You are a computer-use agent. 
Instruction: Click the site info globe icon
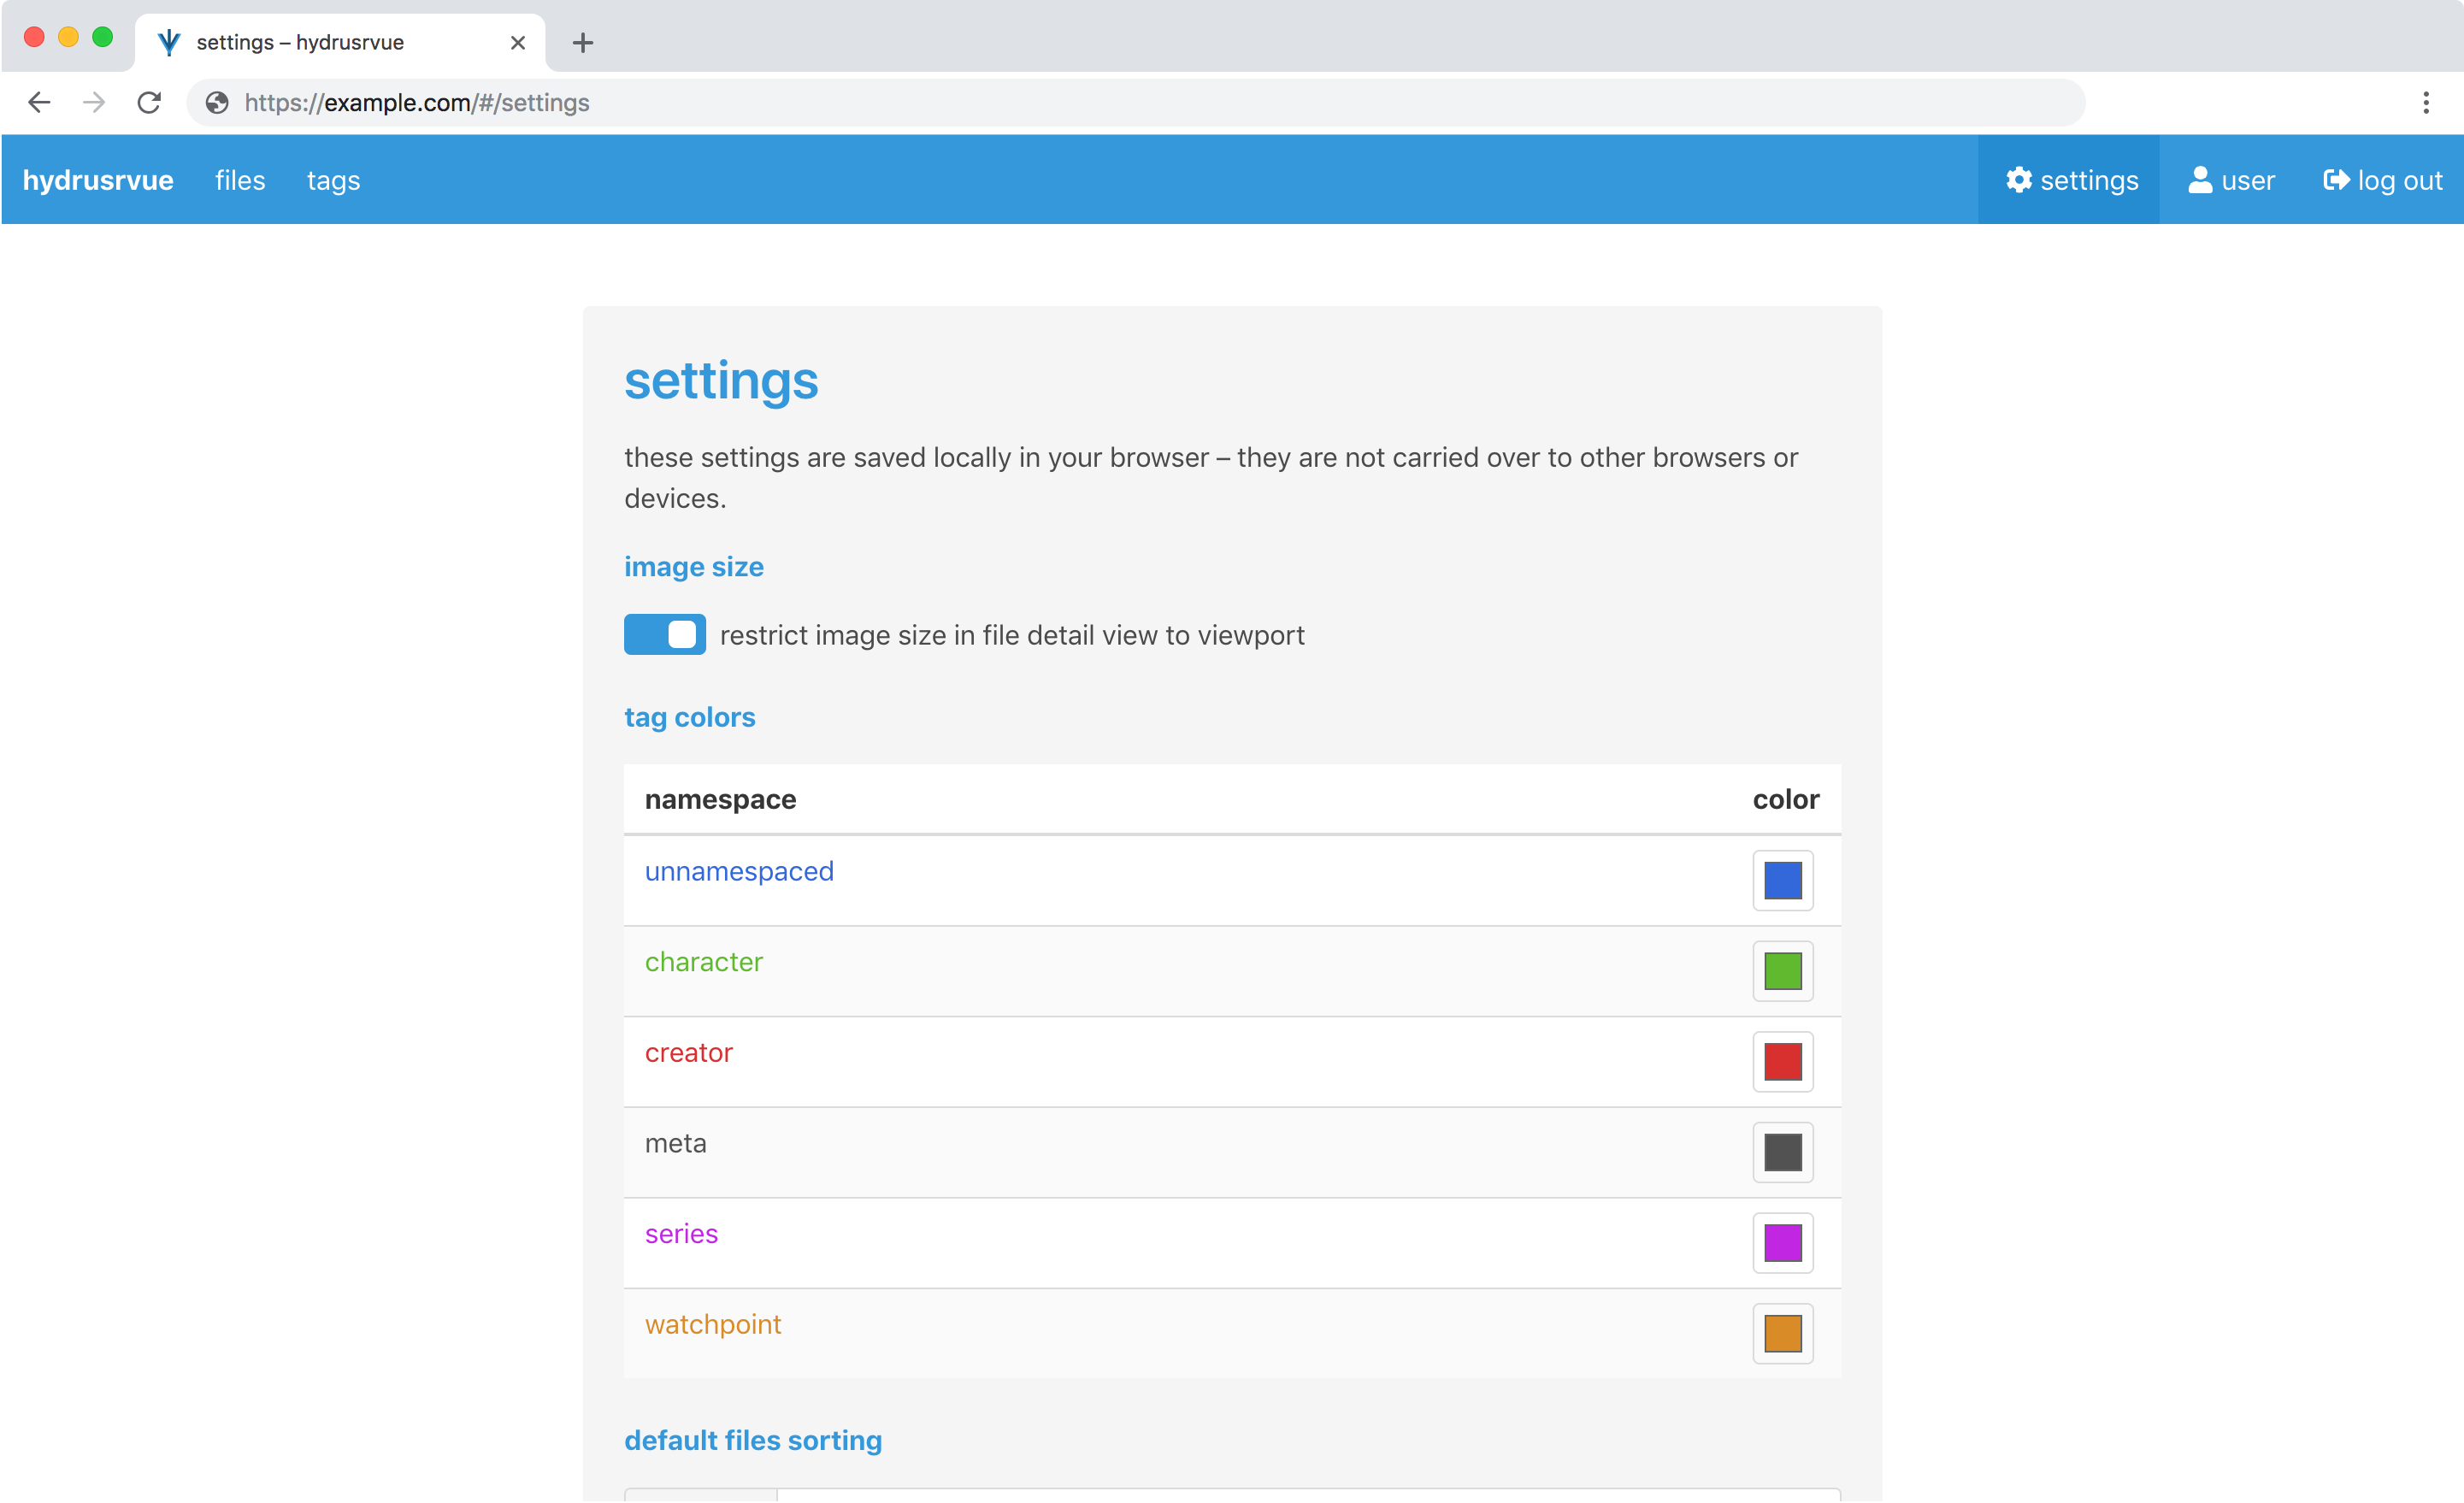point(217,102)
